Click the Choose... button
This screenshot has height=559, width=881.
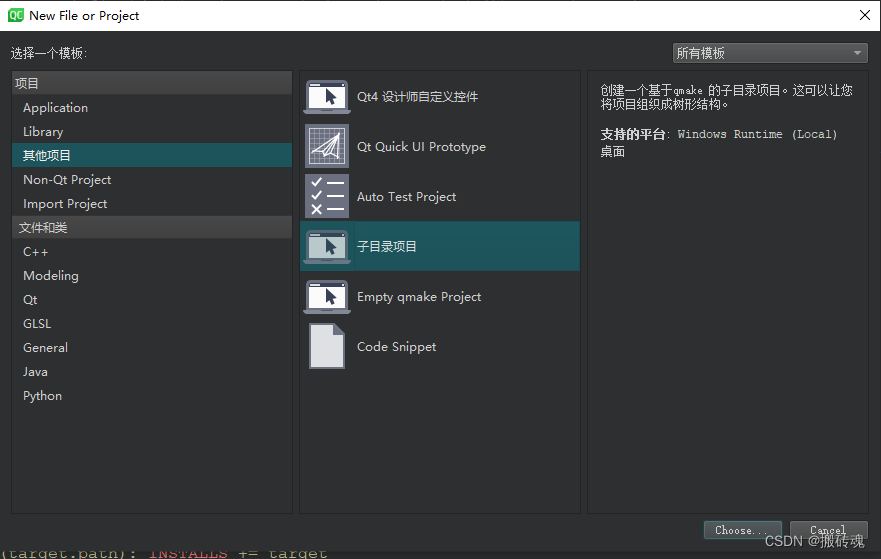coord(742,530)
